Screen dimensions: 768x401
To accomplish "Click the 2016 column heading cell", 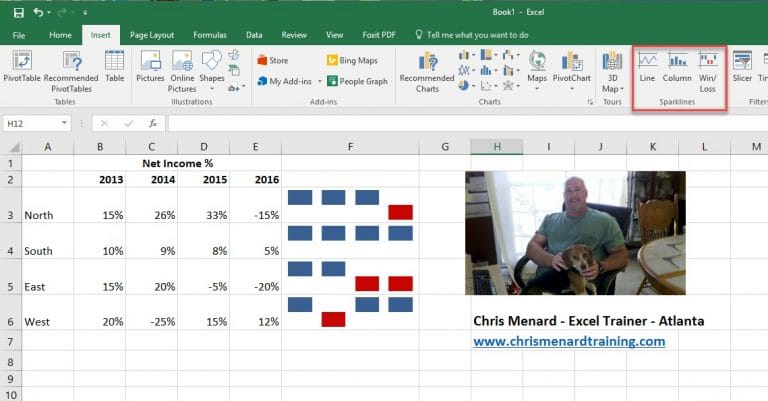I will pyautogui.click(x=255, y=179).
